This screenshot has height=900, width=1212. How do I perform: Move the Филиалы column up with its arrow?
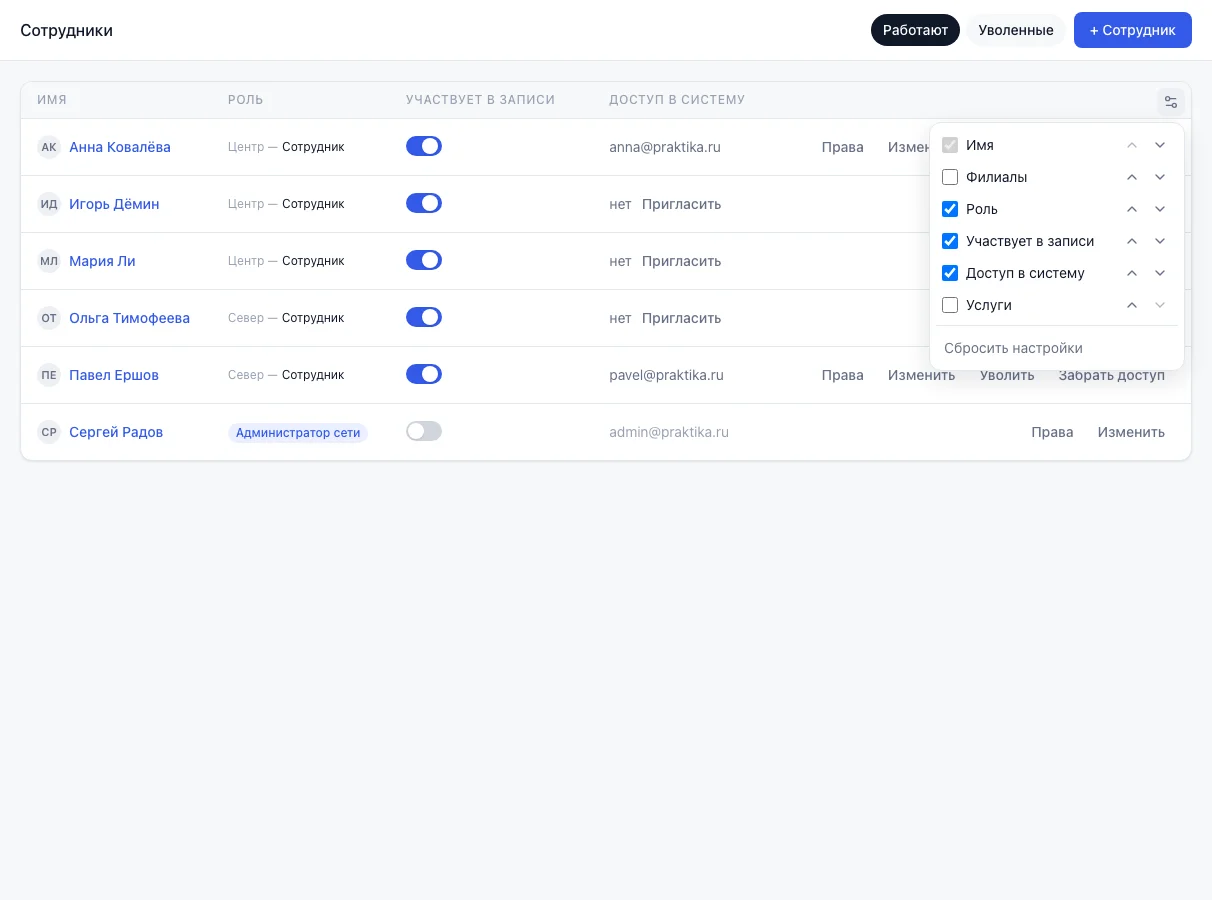(x=1132, y=177)
